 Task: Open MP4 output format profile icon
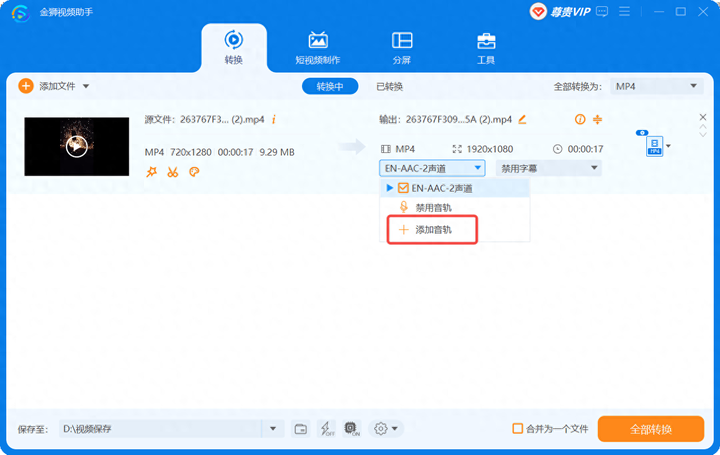click(654, 146)
